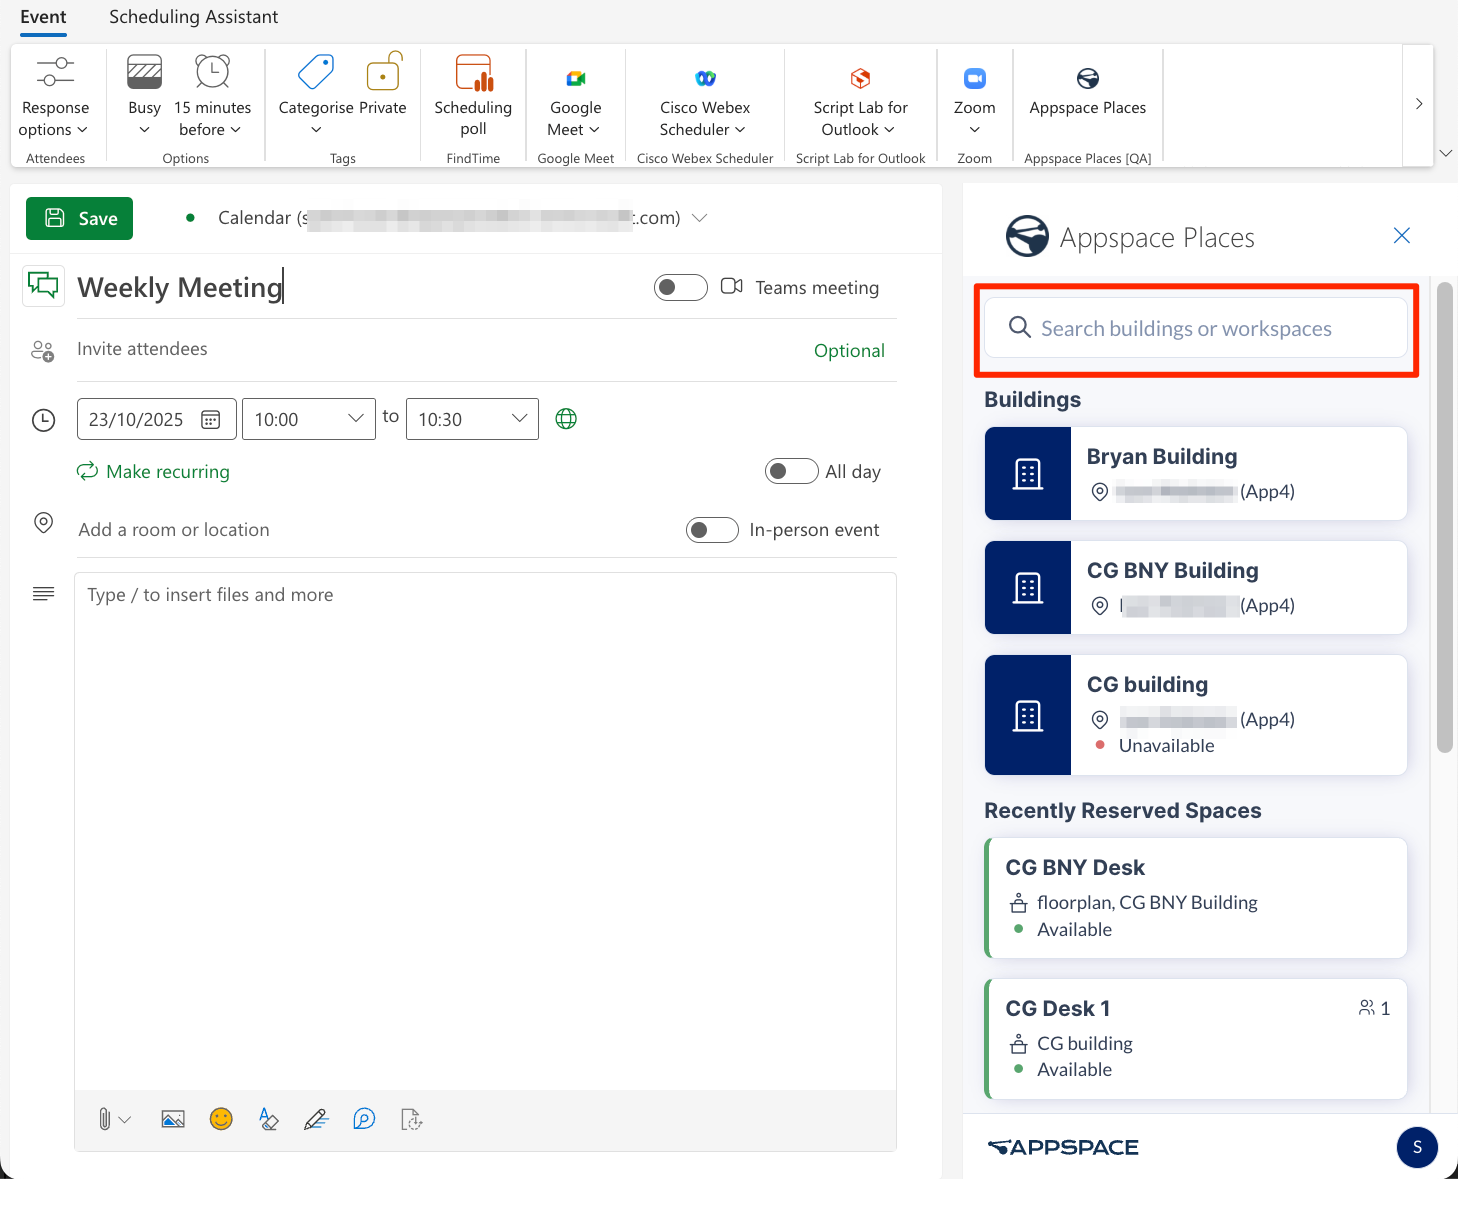Expand the attachment options chevron
Image resolution: width=1458 pixels, height=1220 pixels.
tap(125, 1120)
